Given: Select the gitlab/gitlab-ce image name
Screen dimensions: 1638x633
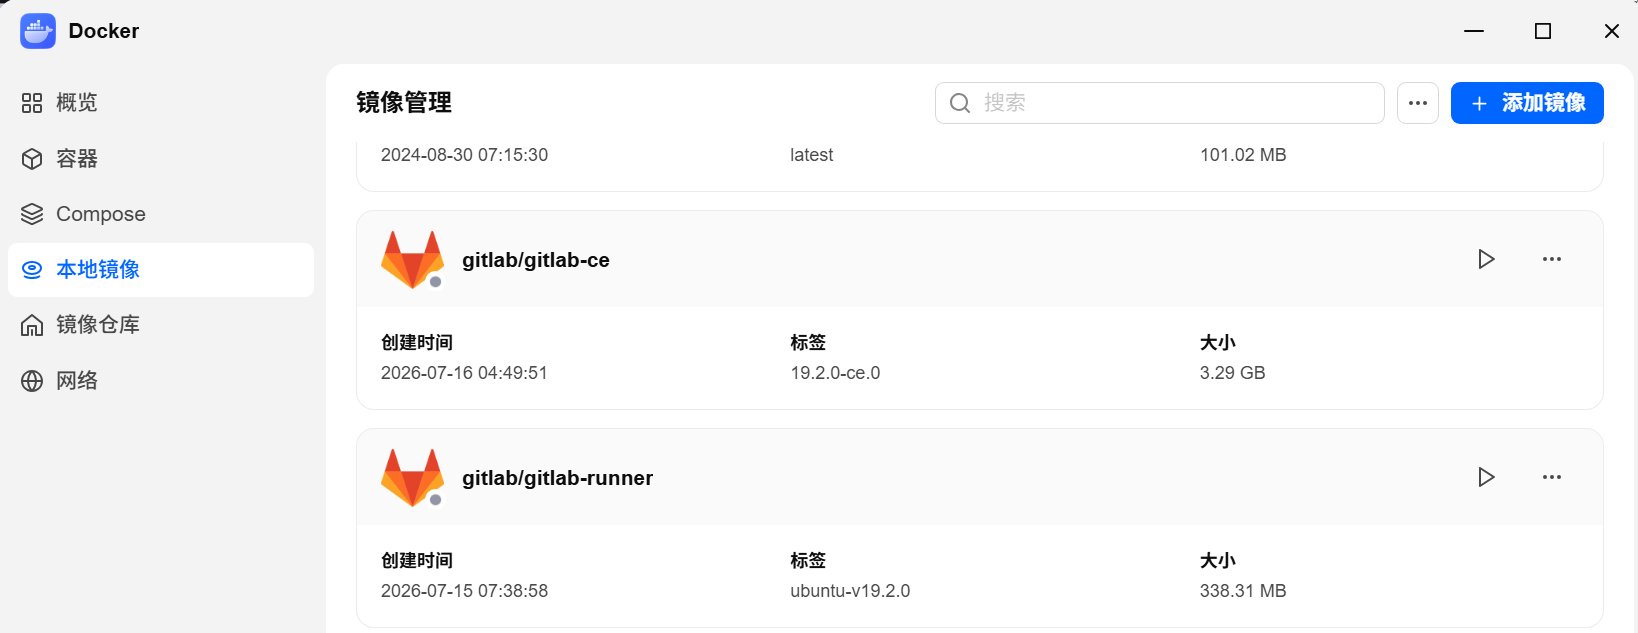Looking at the screenshot, I should 536,260.
